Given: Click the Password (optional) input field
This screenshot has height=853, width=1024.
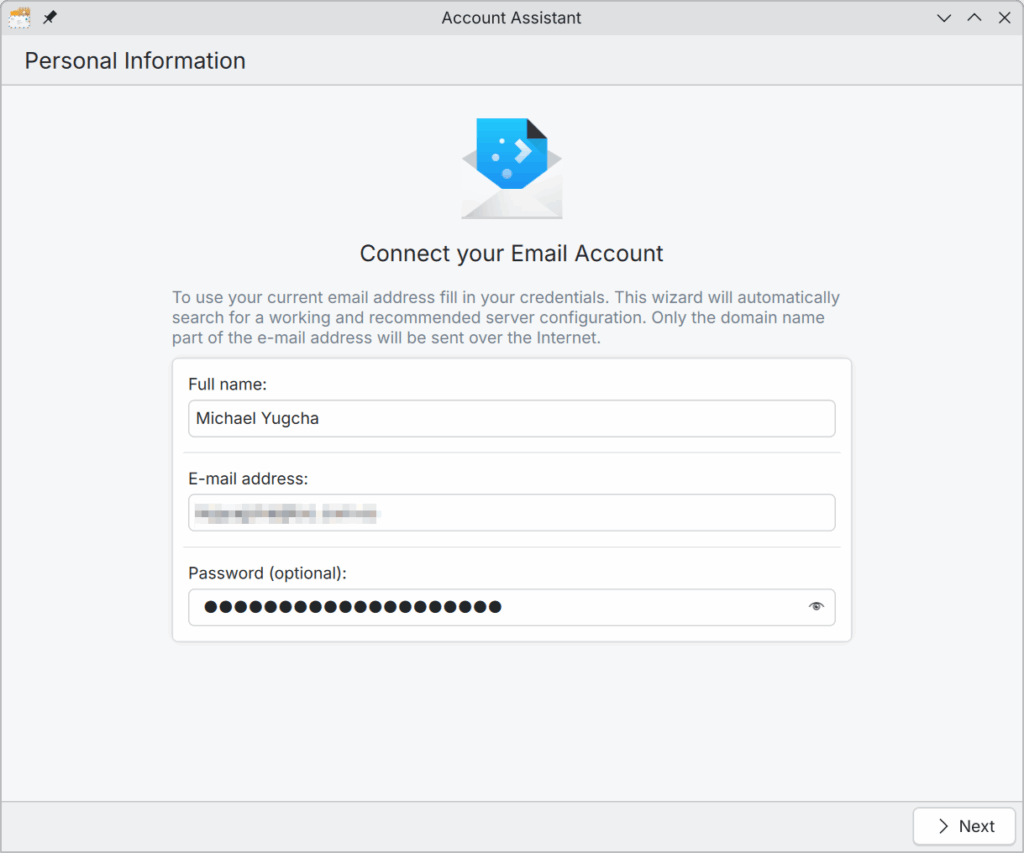Looking at the screenshot, I should pos(495,607).
